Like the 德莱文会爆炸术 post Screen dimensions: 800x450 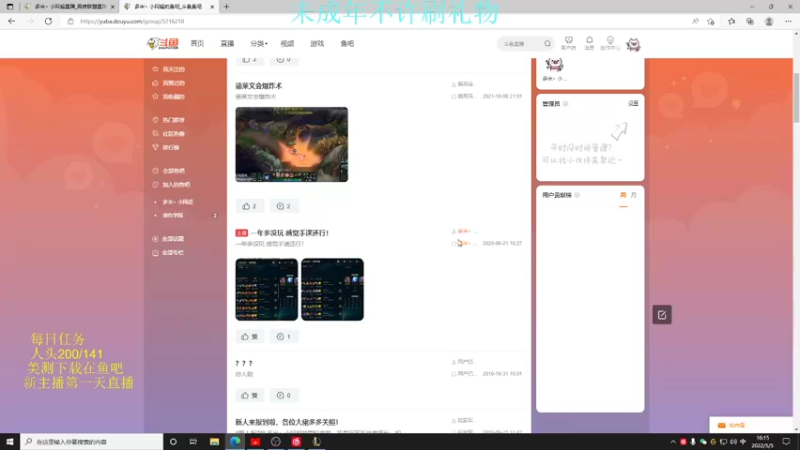249,206
